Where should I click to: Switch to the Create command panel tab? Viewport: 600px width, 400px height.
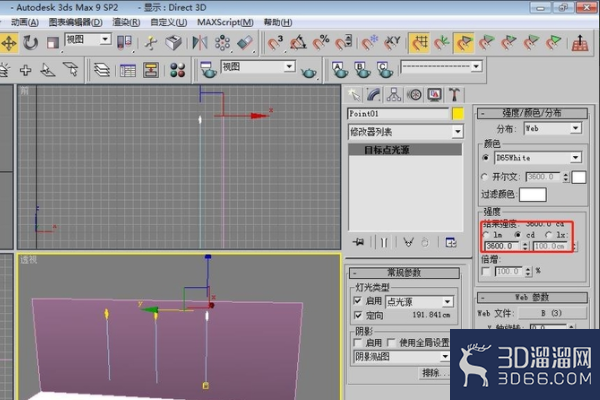click(354, 95)
